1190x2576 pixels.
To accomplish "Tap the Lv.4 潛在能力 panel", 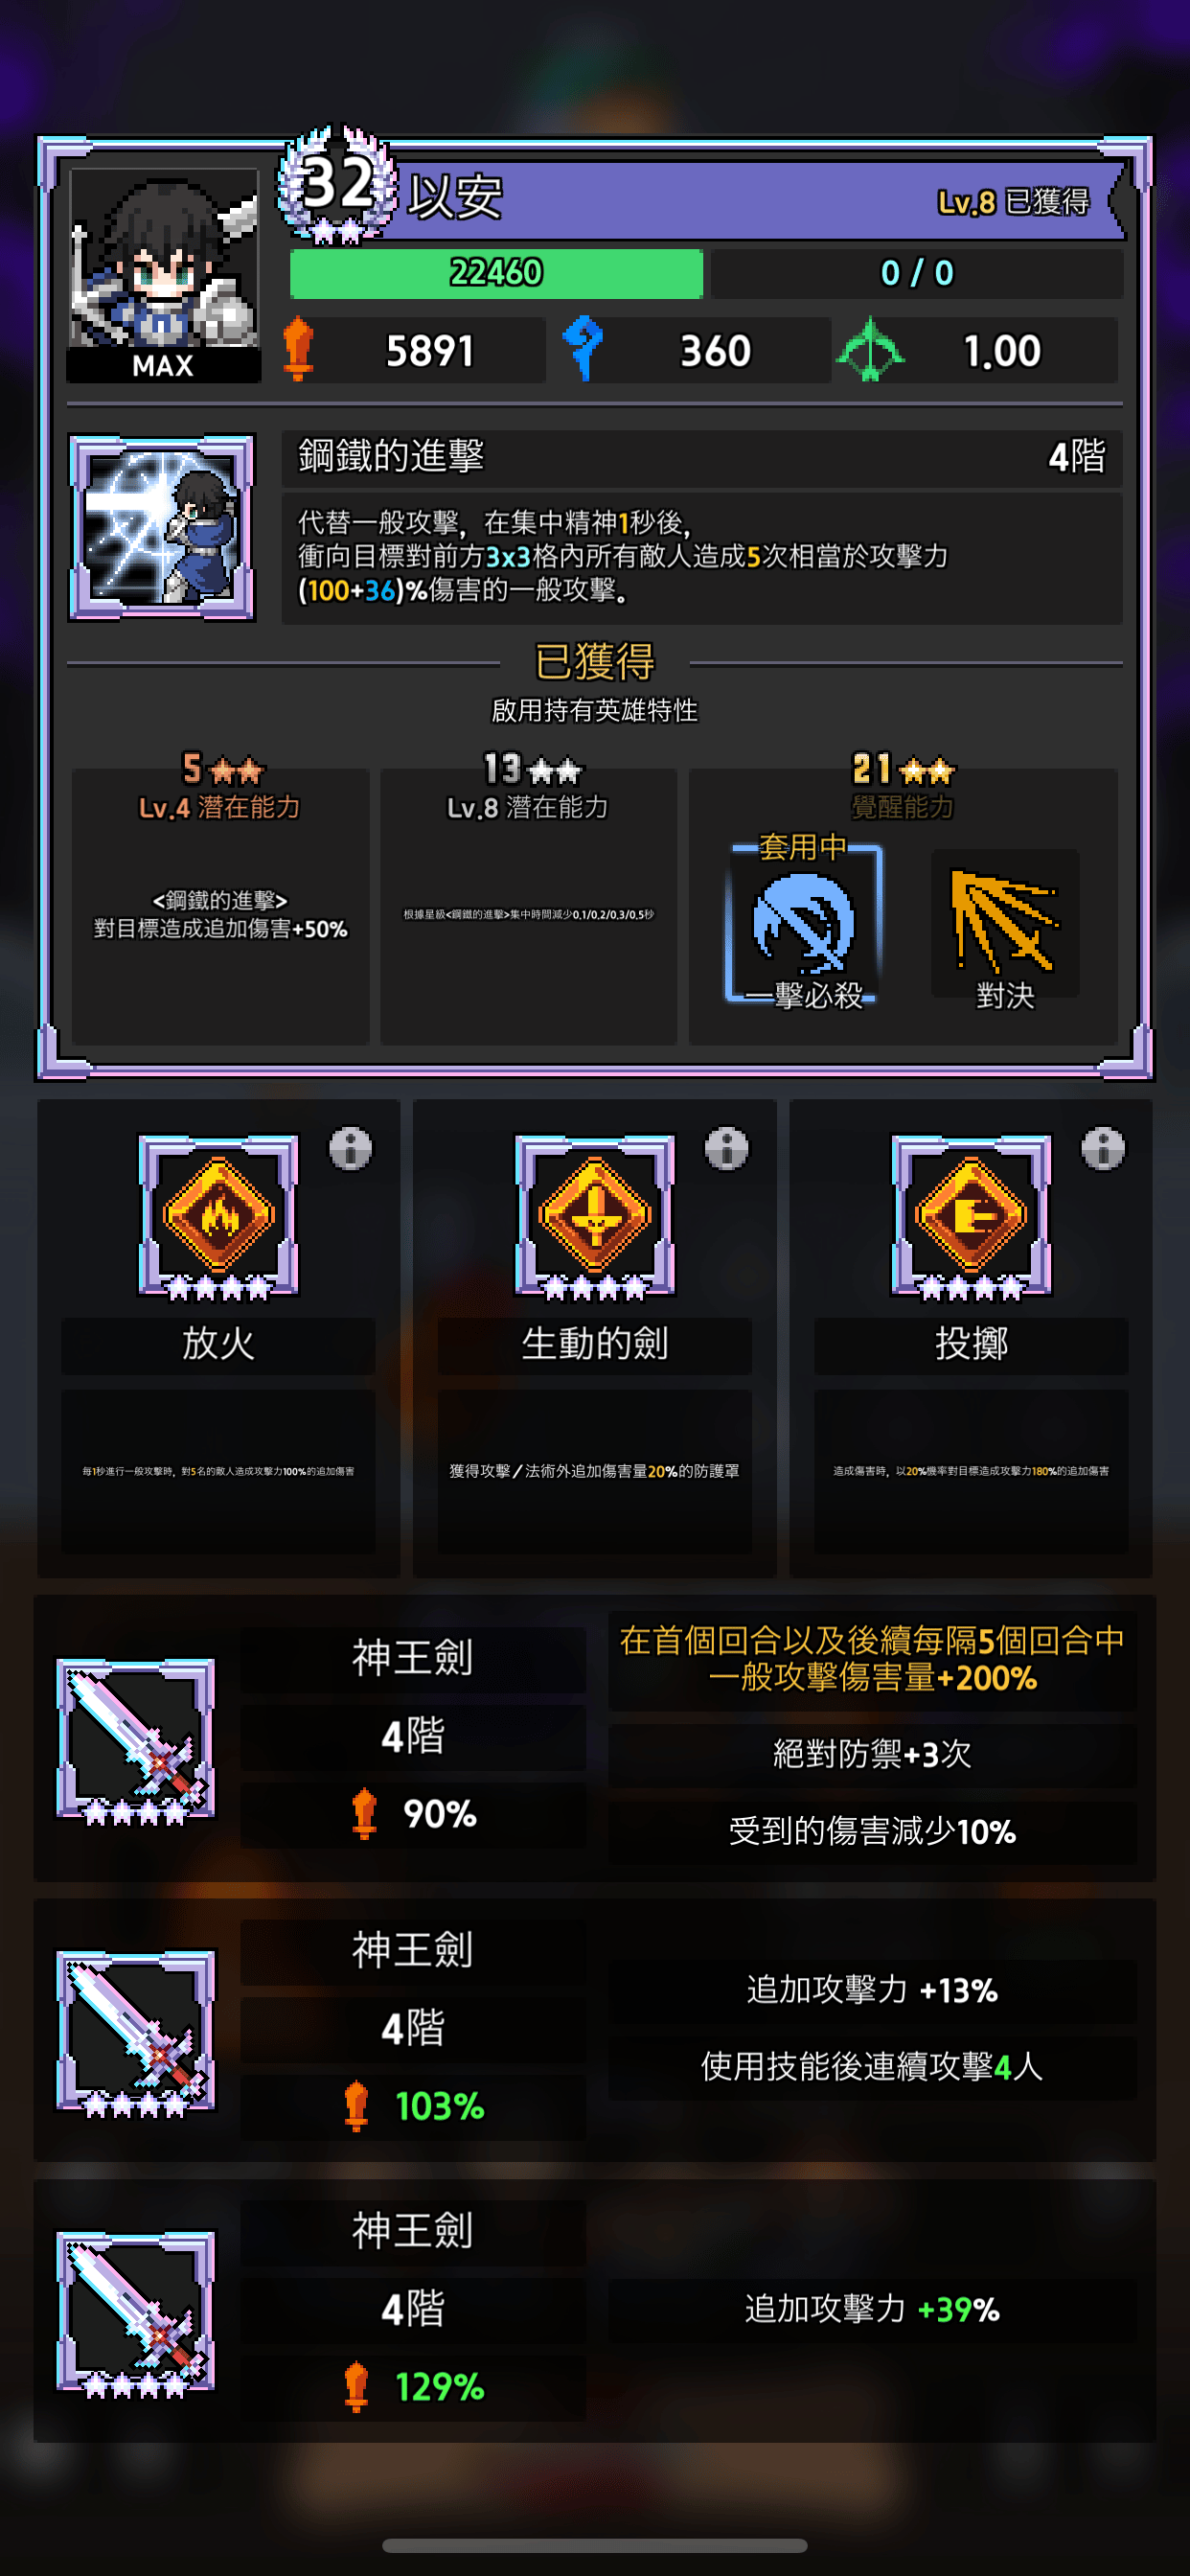I will pyautogui.click(x=220, y=906).
